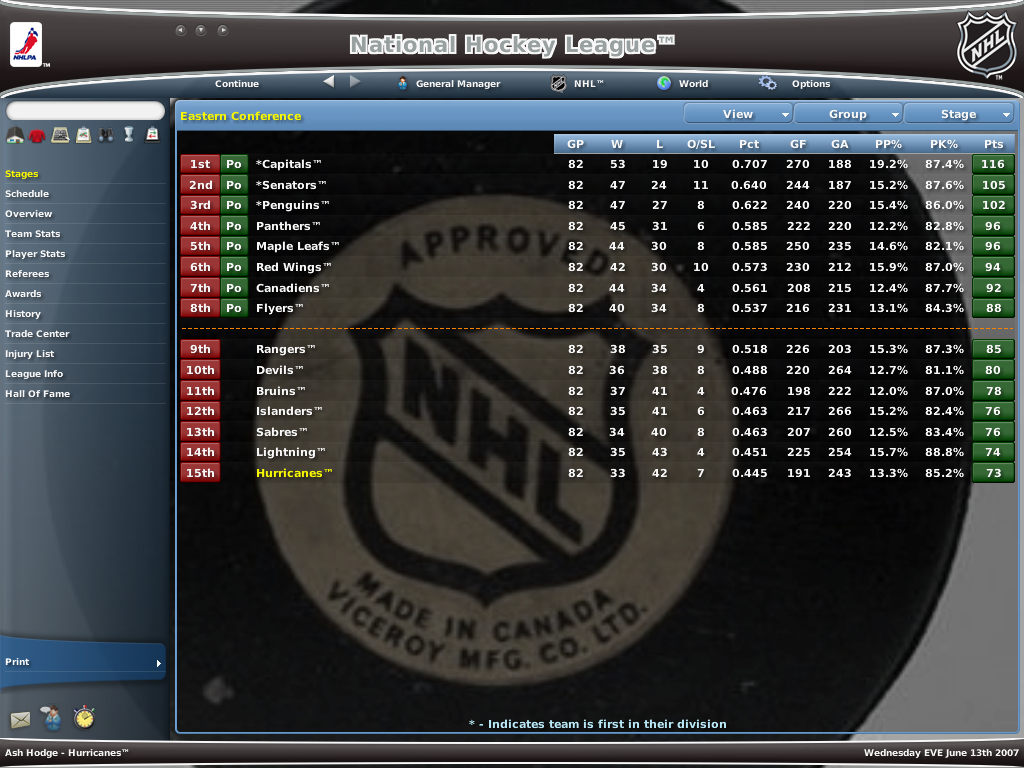Open the General Manager menu icon
The height and width of the screenshot is (768, 1024).
(x=403, y=84)
